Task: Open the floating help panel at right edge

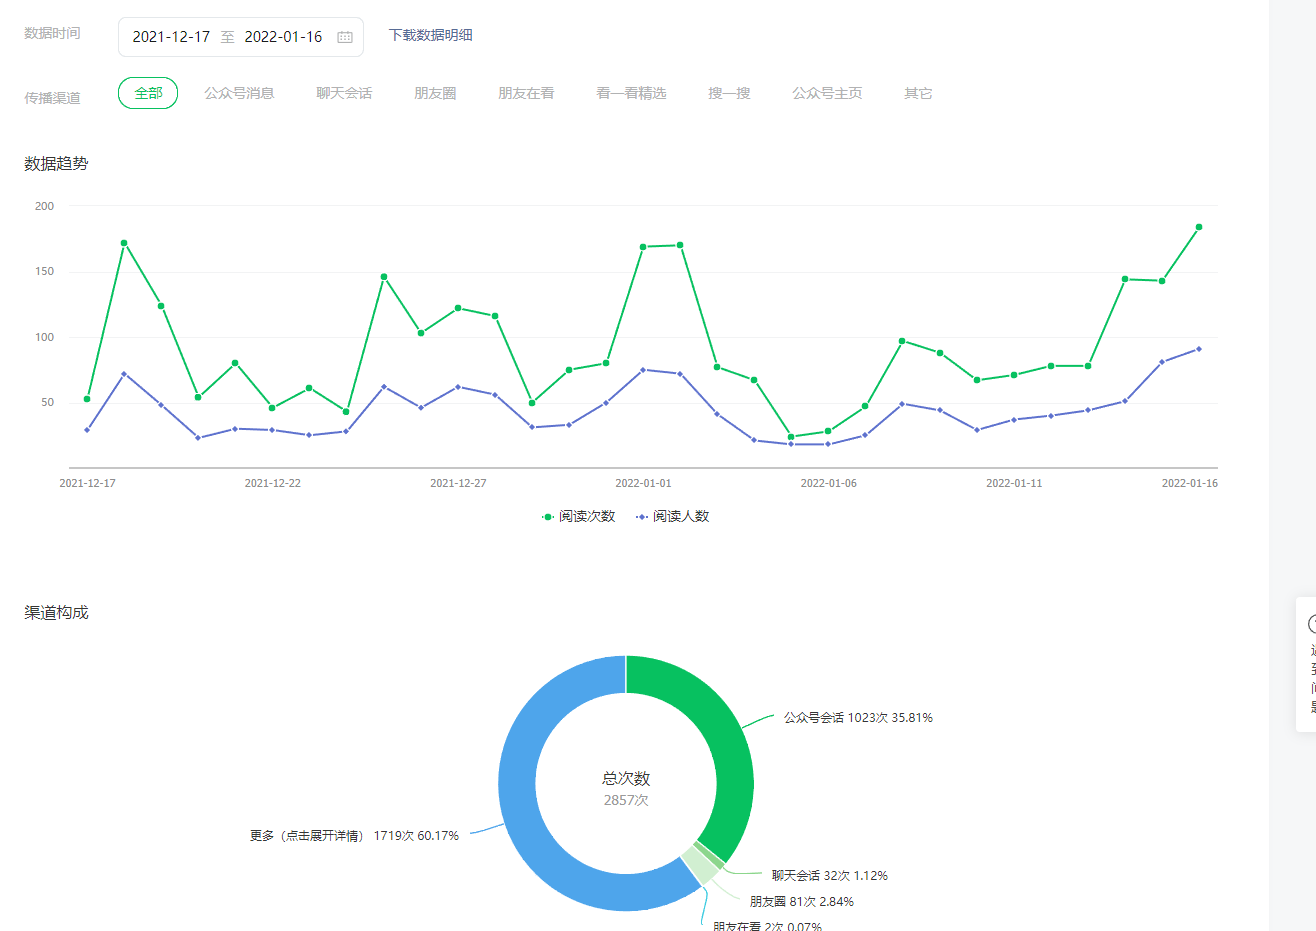Action: 1307,664
